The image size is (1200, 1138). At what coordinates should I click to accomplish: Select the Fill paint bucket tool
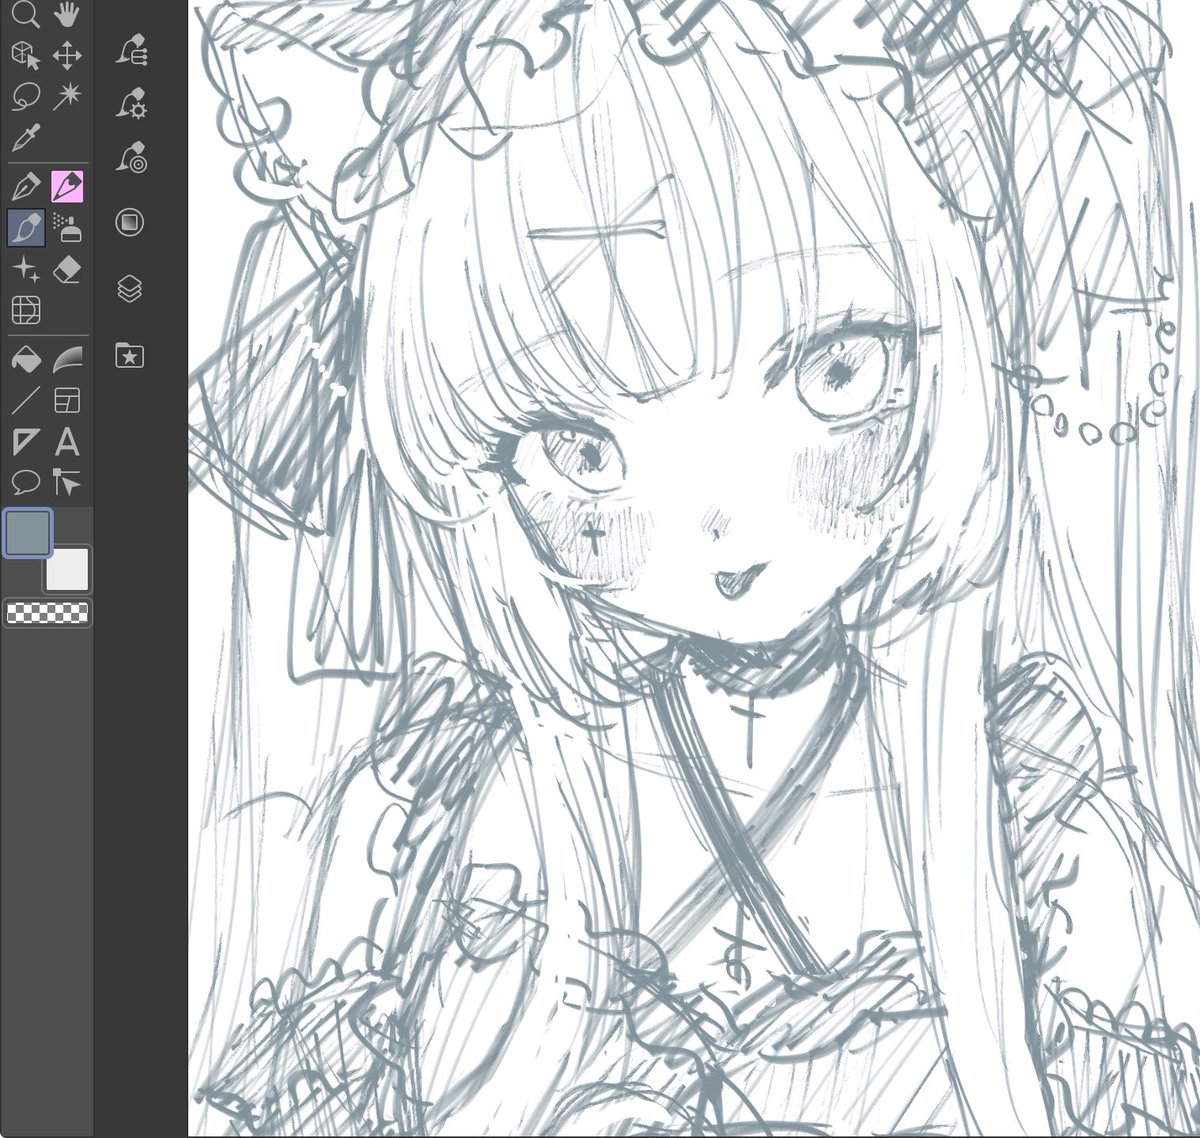25,359
